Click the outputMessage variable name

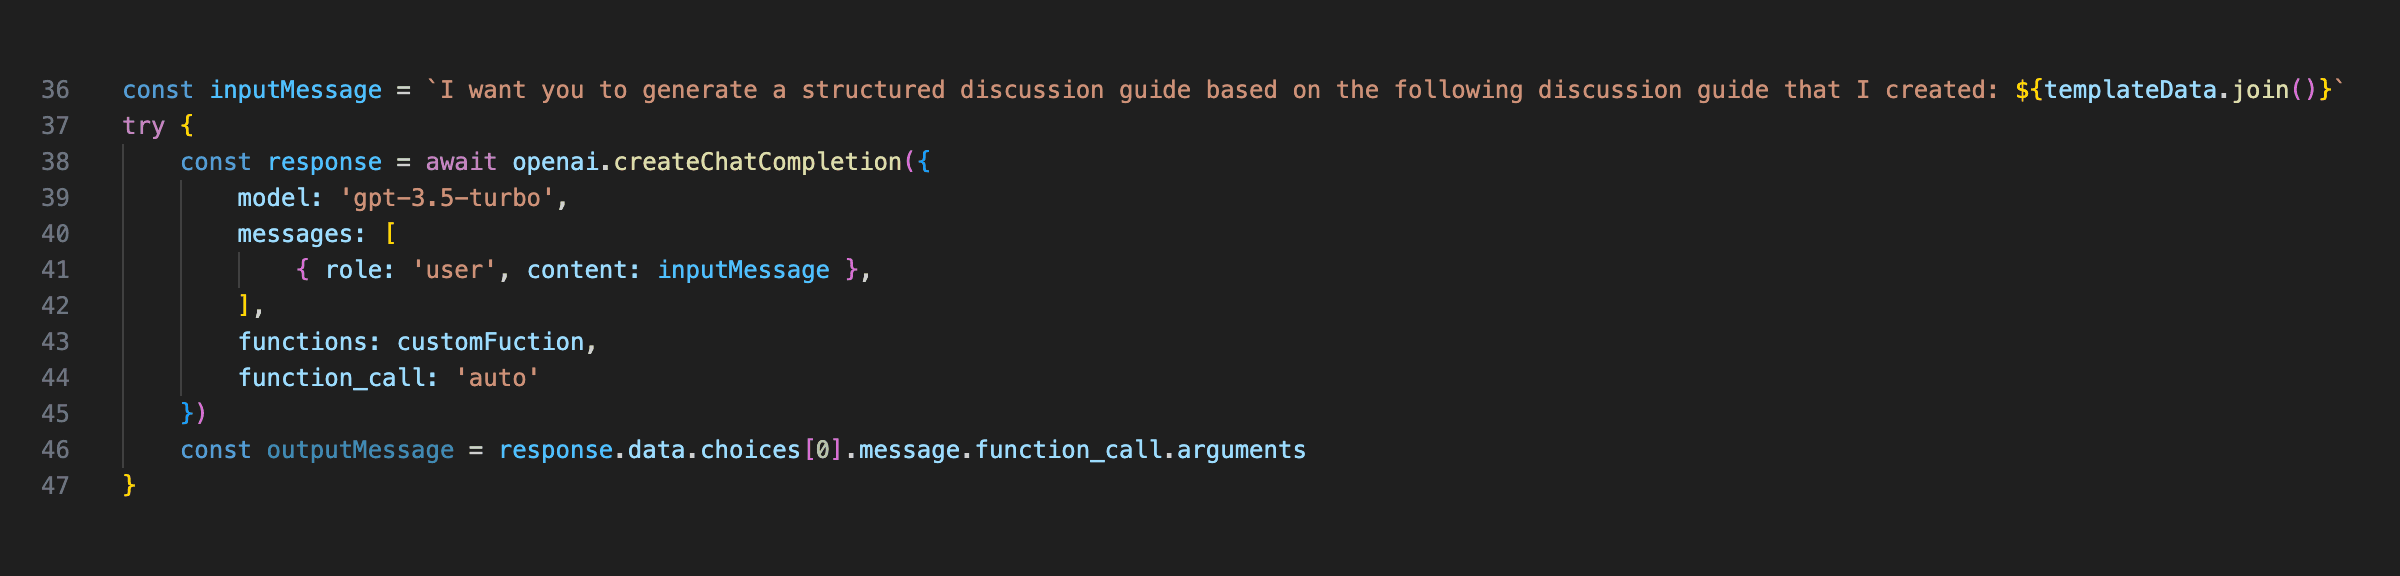pos(360,450)
